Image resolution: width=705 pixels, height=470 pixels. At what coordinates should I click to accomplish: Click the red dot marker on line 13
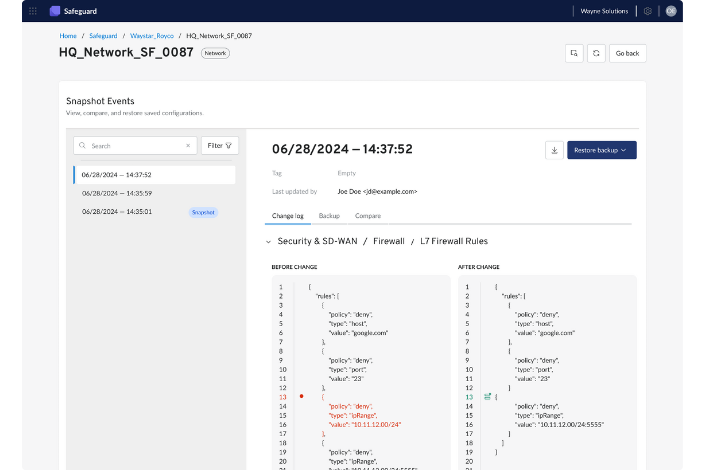click(x=301, y=396)
